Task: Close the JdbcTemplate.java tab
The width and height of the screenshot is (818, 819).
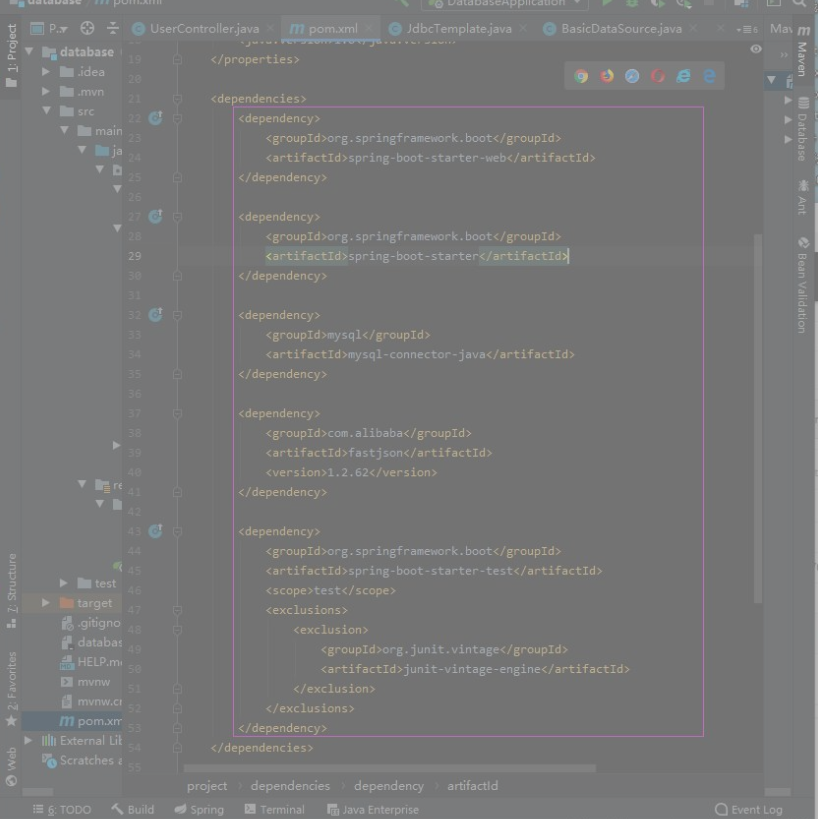Action: tap(523, 29)
